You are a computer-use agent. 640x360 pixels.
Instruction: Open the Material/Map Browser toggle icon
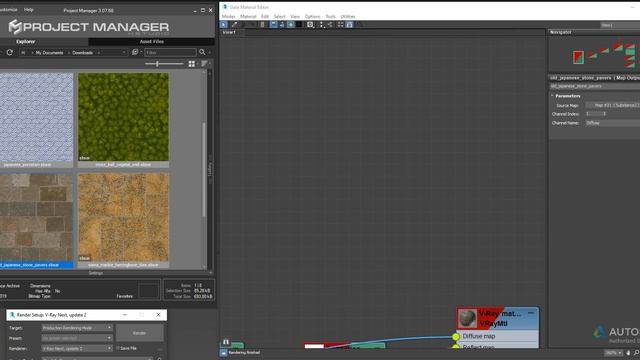point(340,24)
